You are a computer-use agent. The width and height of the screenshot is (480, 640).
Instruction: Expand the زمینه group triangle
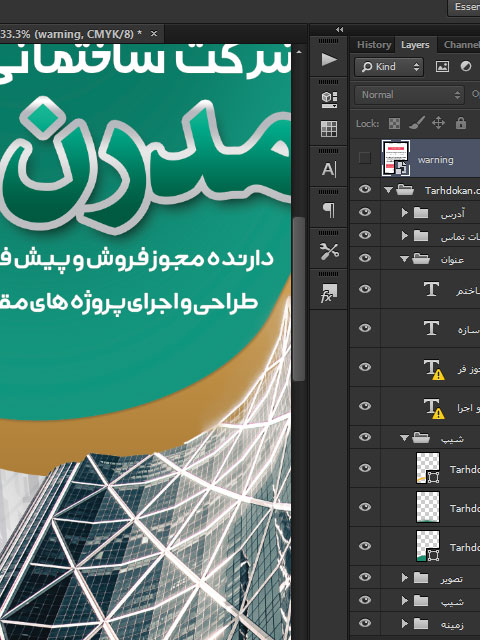(404, 624)
